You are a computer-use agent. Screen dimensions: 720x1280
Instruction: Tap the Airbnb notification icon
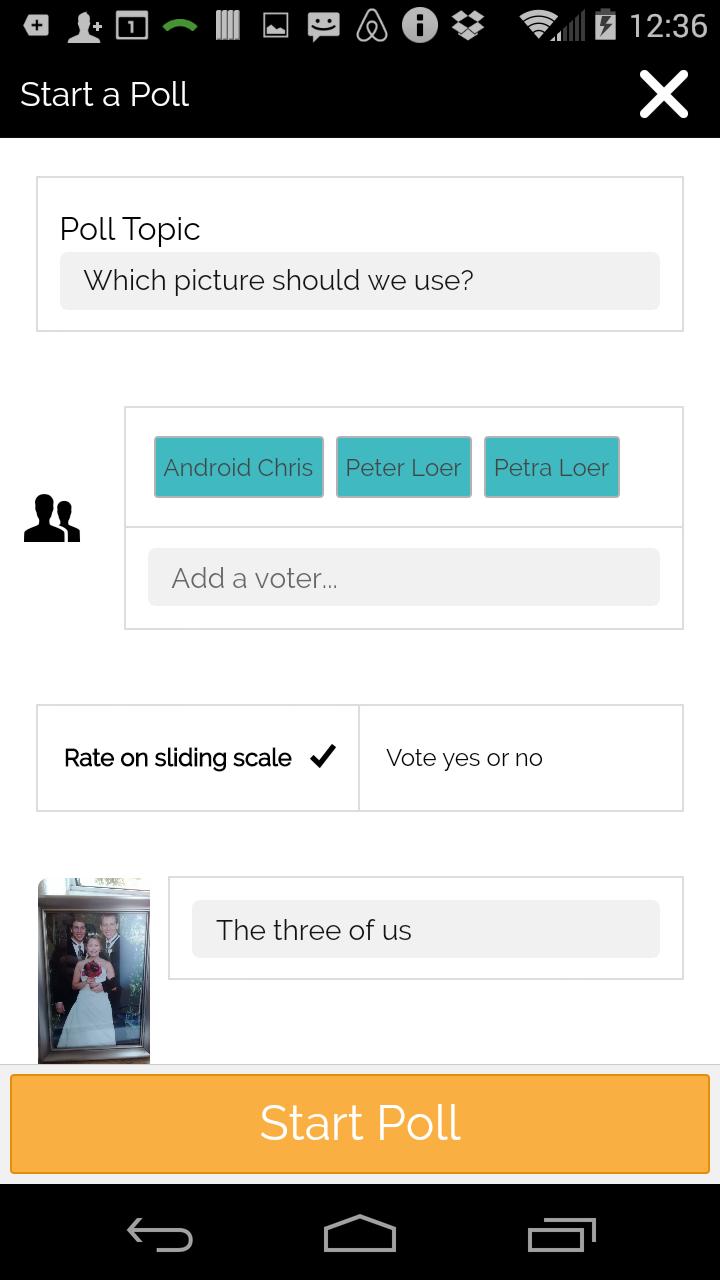coord(372,26)
